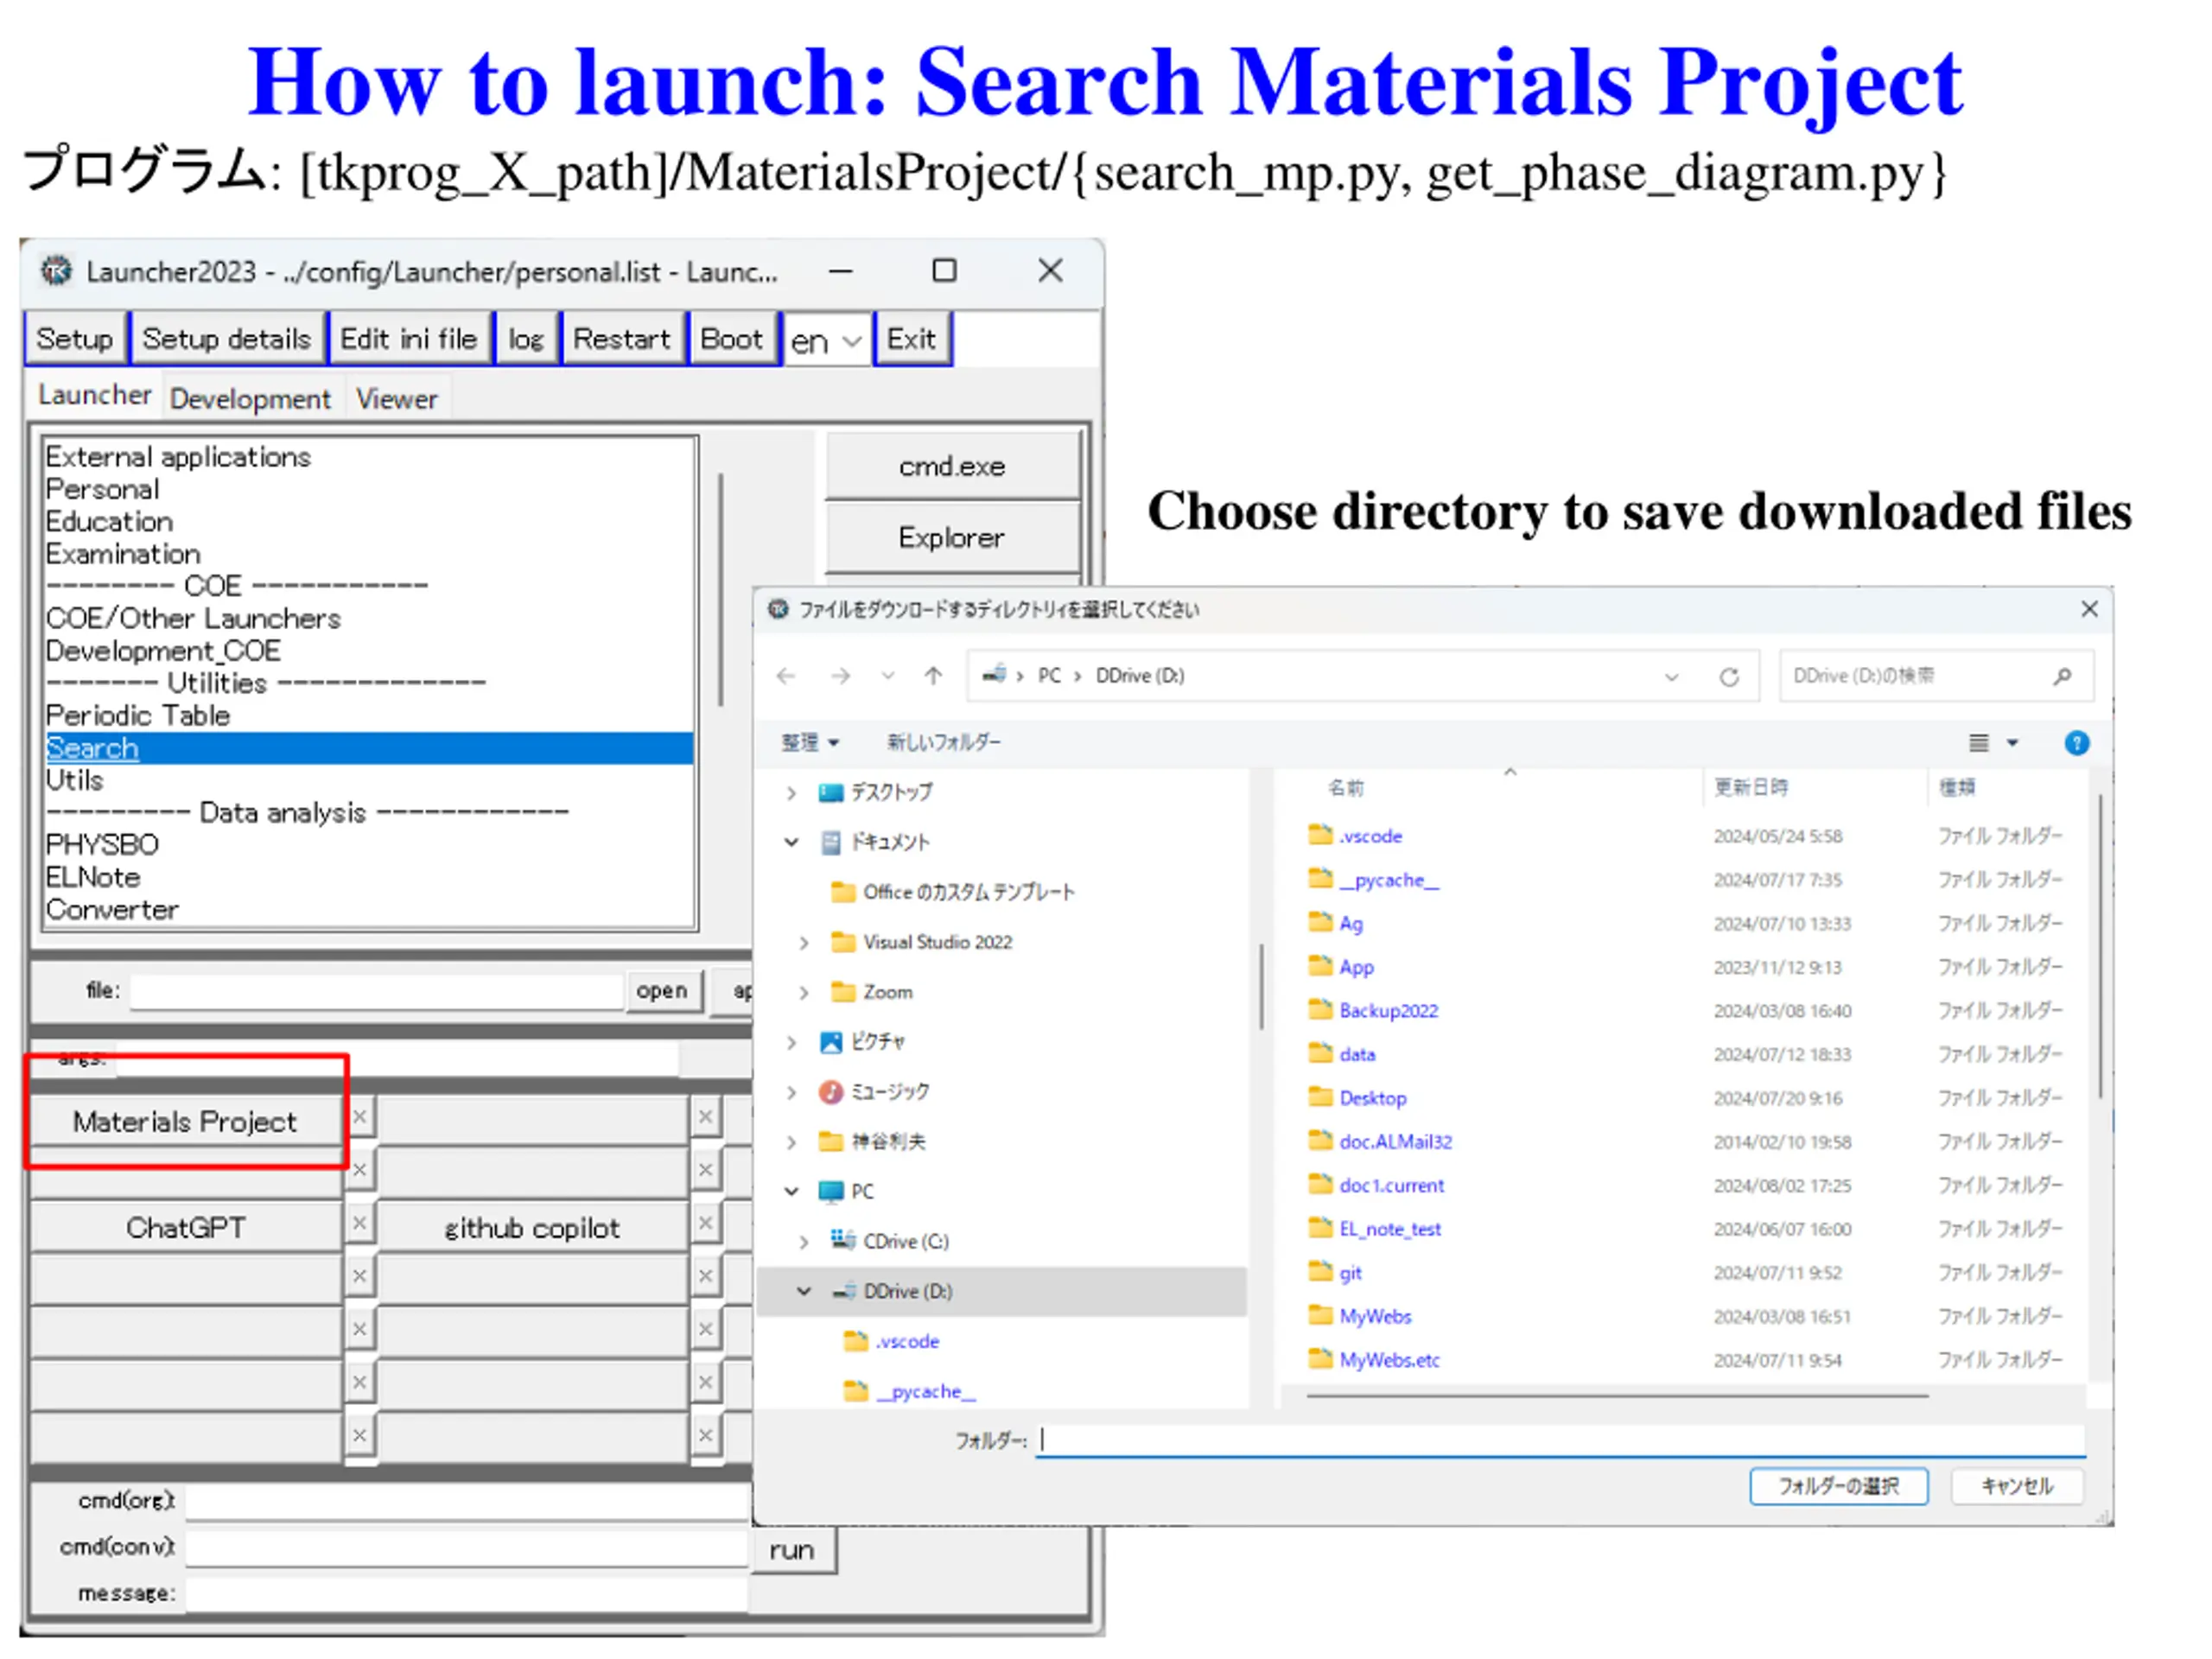Click the refresh icon in address bar
Image resolution: width=2212 pixels, height=1659 pixels.
coord(1729,677)
